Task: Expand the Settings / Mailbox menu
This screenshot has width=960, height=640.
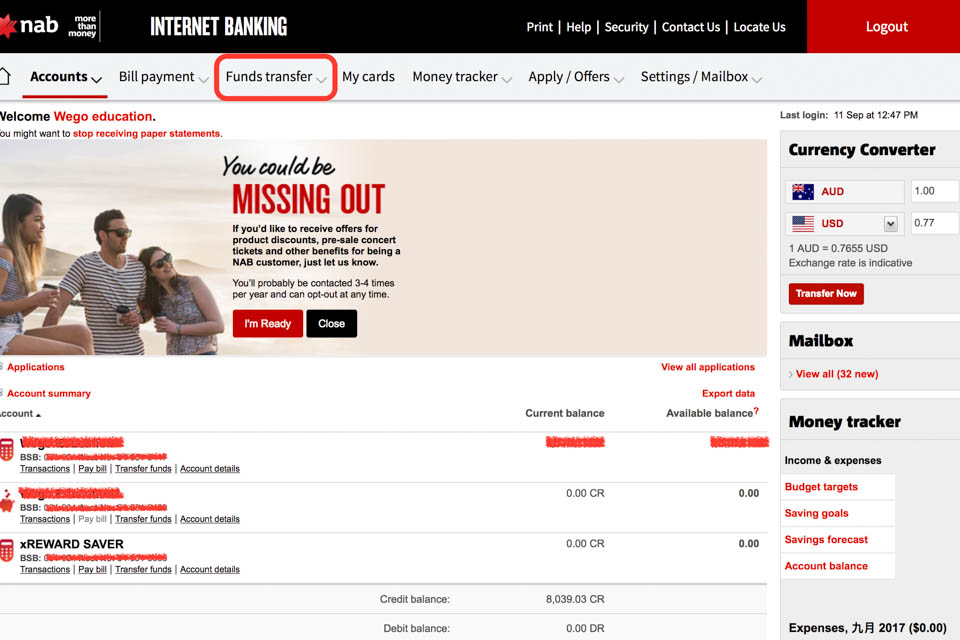Action: 701,77
